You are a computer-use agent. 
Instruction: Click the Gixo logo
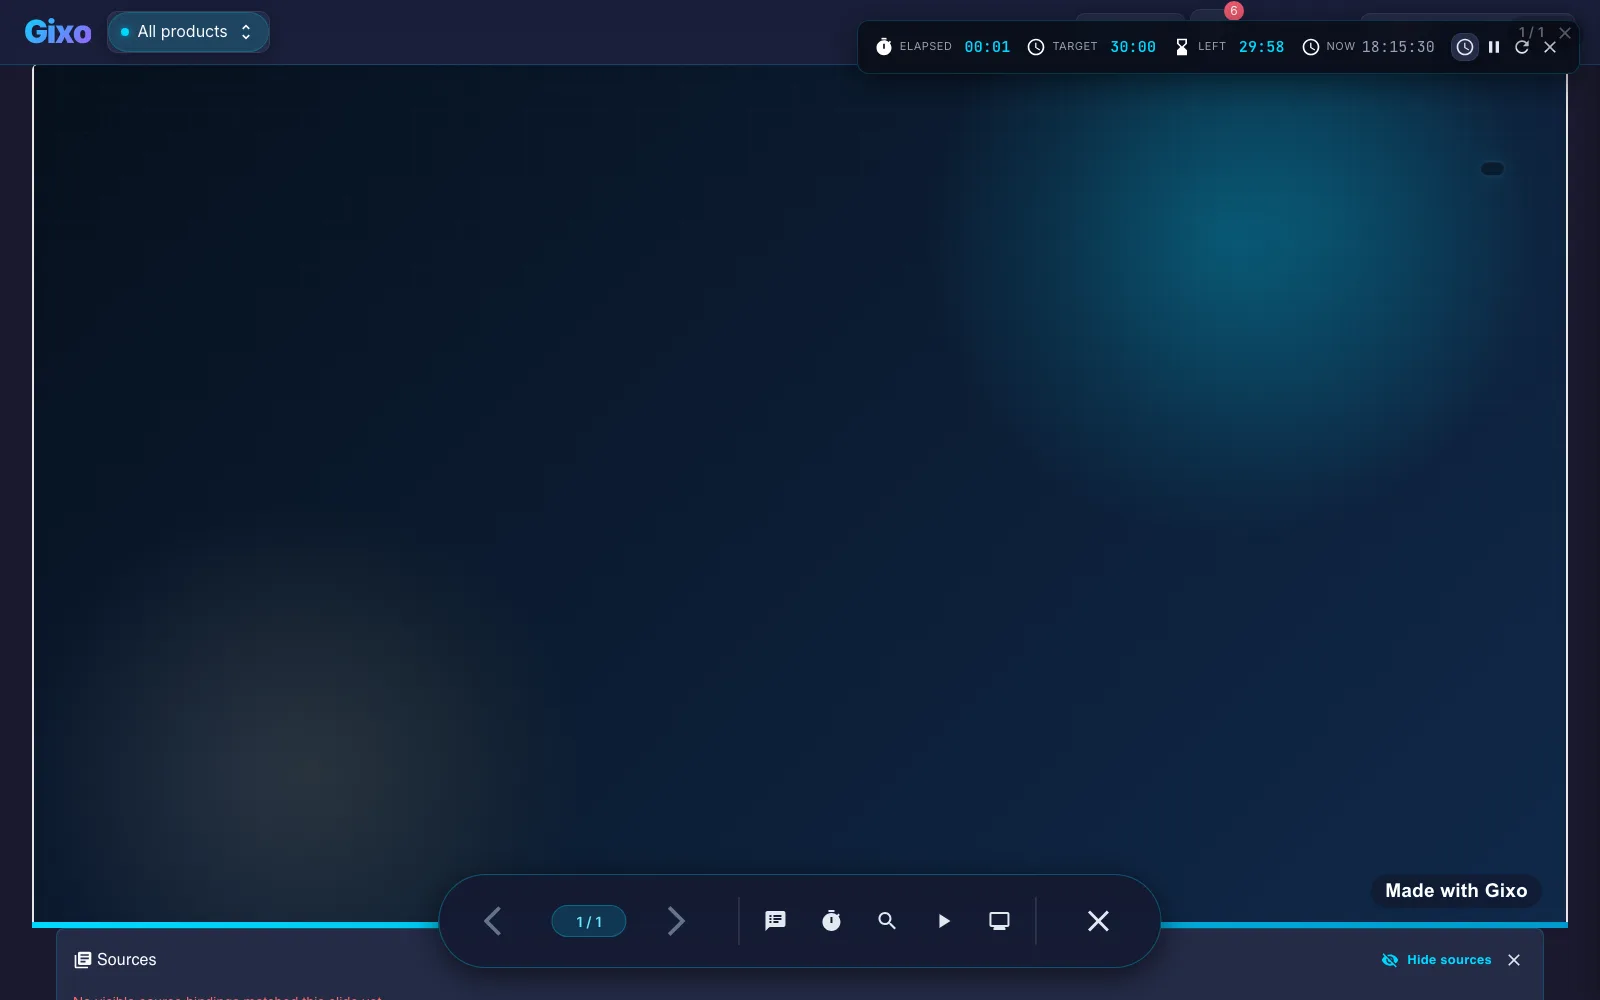click(58, 32)
